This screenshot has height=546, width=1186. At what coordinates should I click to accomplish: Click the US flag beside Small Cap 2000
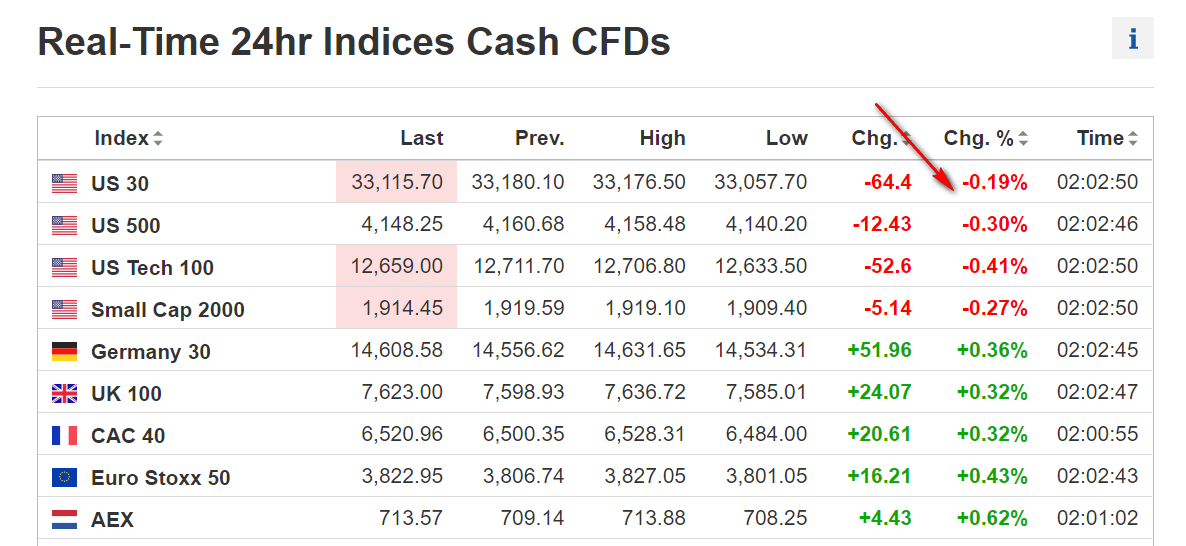[x=65, y=309]
